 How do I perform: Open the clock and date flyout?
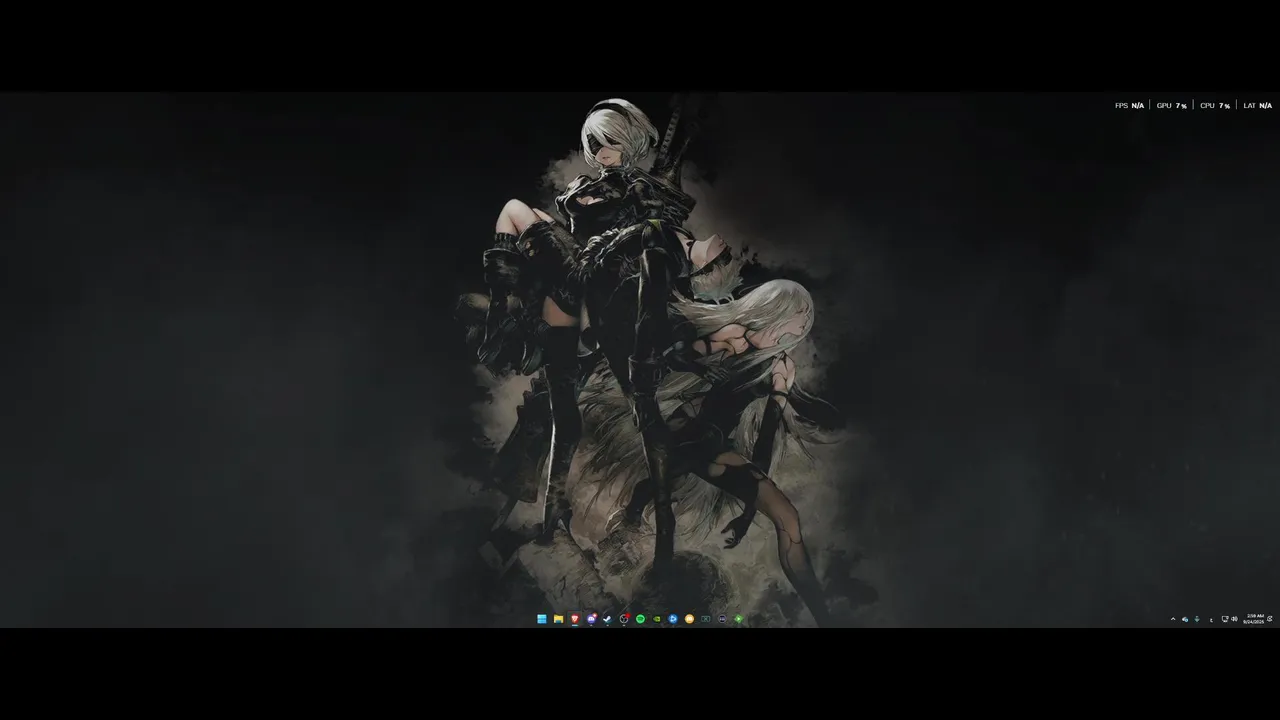pyautogui.click(x=1254, y=619)
